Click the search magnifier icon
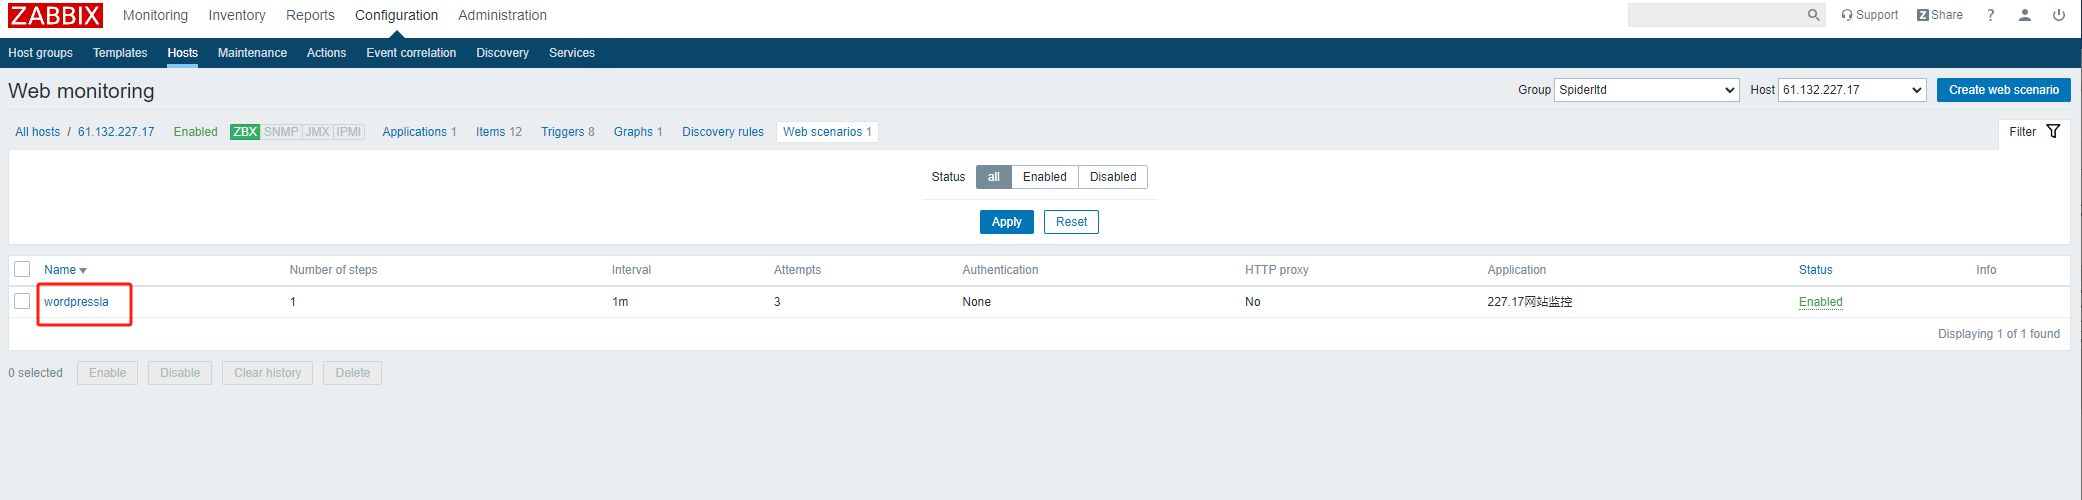The image size is (2082, 500). [1813, 15]
